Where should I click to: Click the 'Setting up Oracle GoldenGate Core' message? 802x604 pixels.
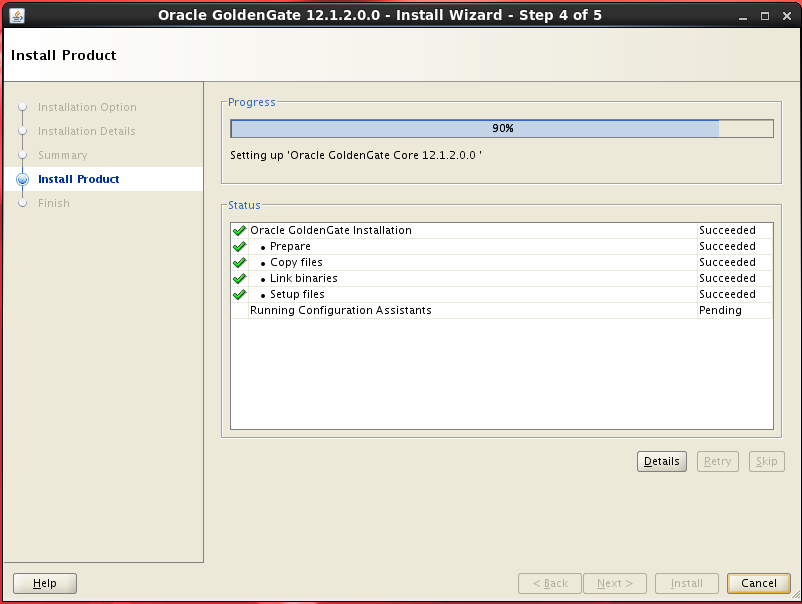click(x=356, y=155)
